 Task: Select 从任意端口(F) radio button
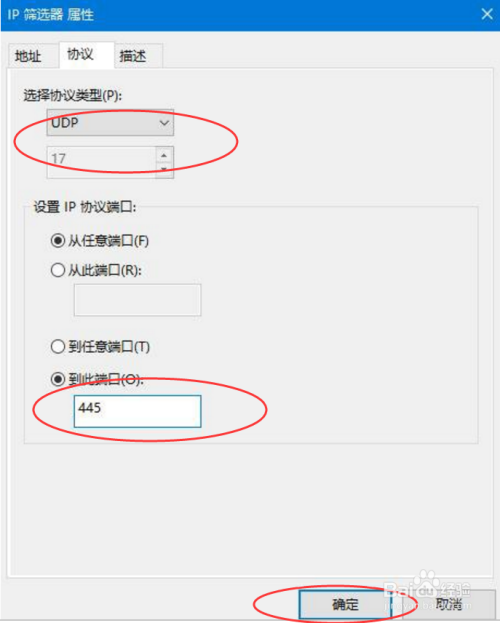(x=58, y=240)
